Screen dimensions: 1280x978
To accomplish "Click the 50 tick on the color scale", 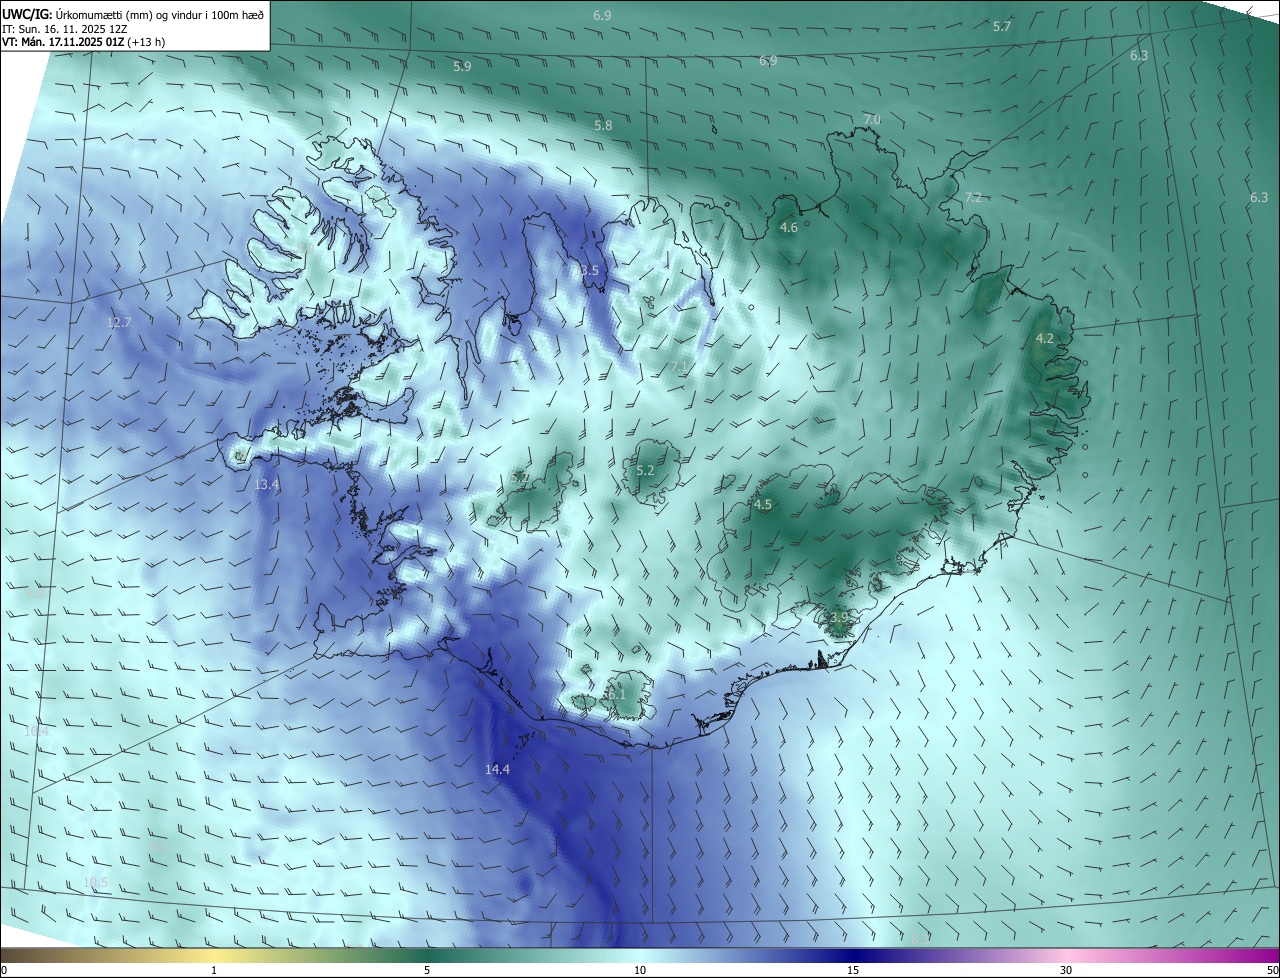I will click(1272, 971).
